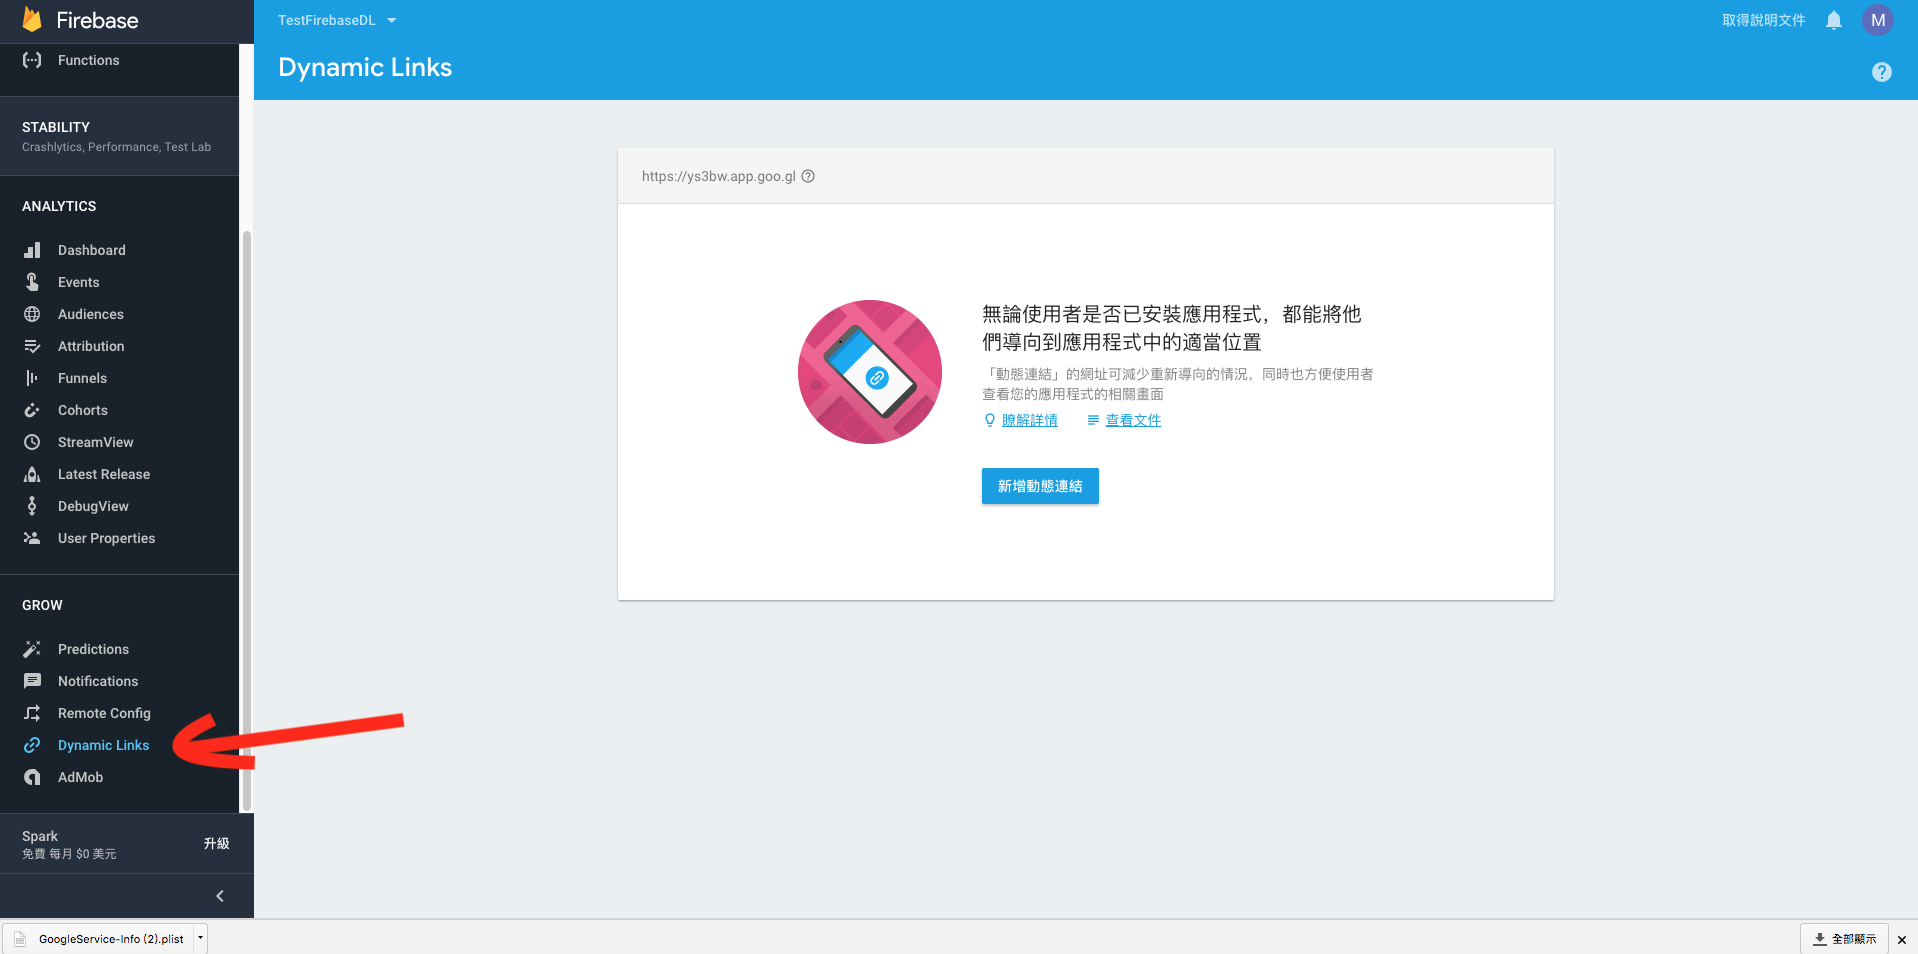Click the plist file icon in downloads bar

click(20, 939)
